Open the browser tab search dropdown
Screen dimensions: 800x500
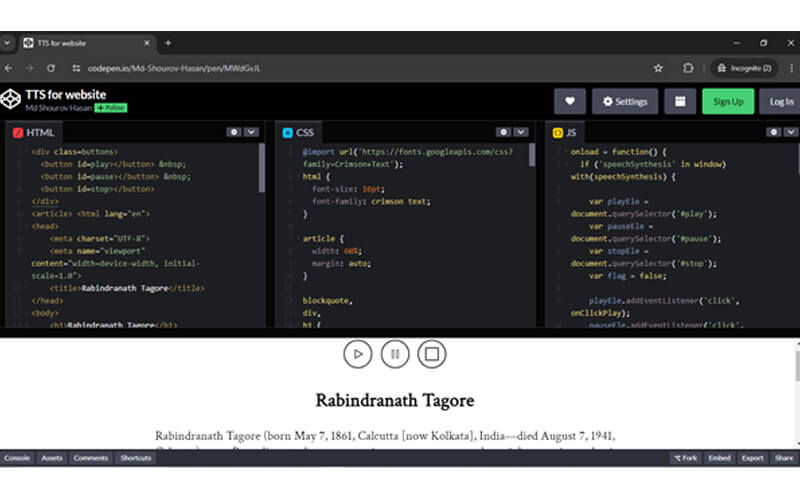pyautogui.click(x=7, y=43)
